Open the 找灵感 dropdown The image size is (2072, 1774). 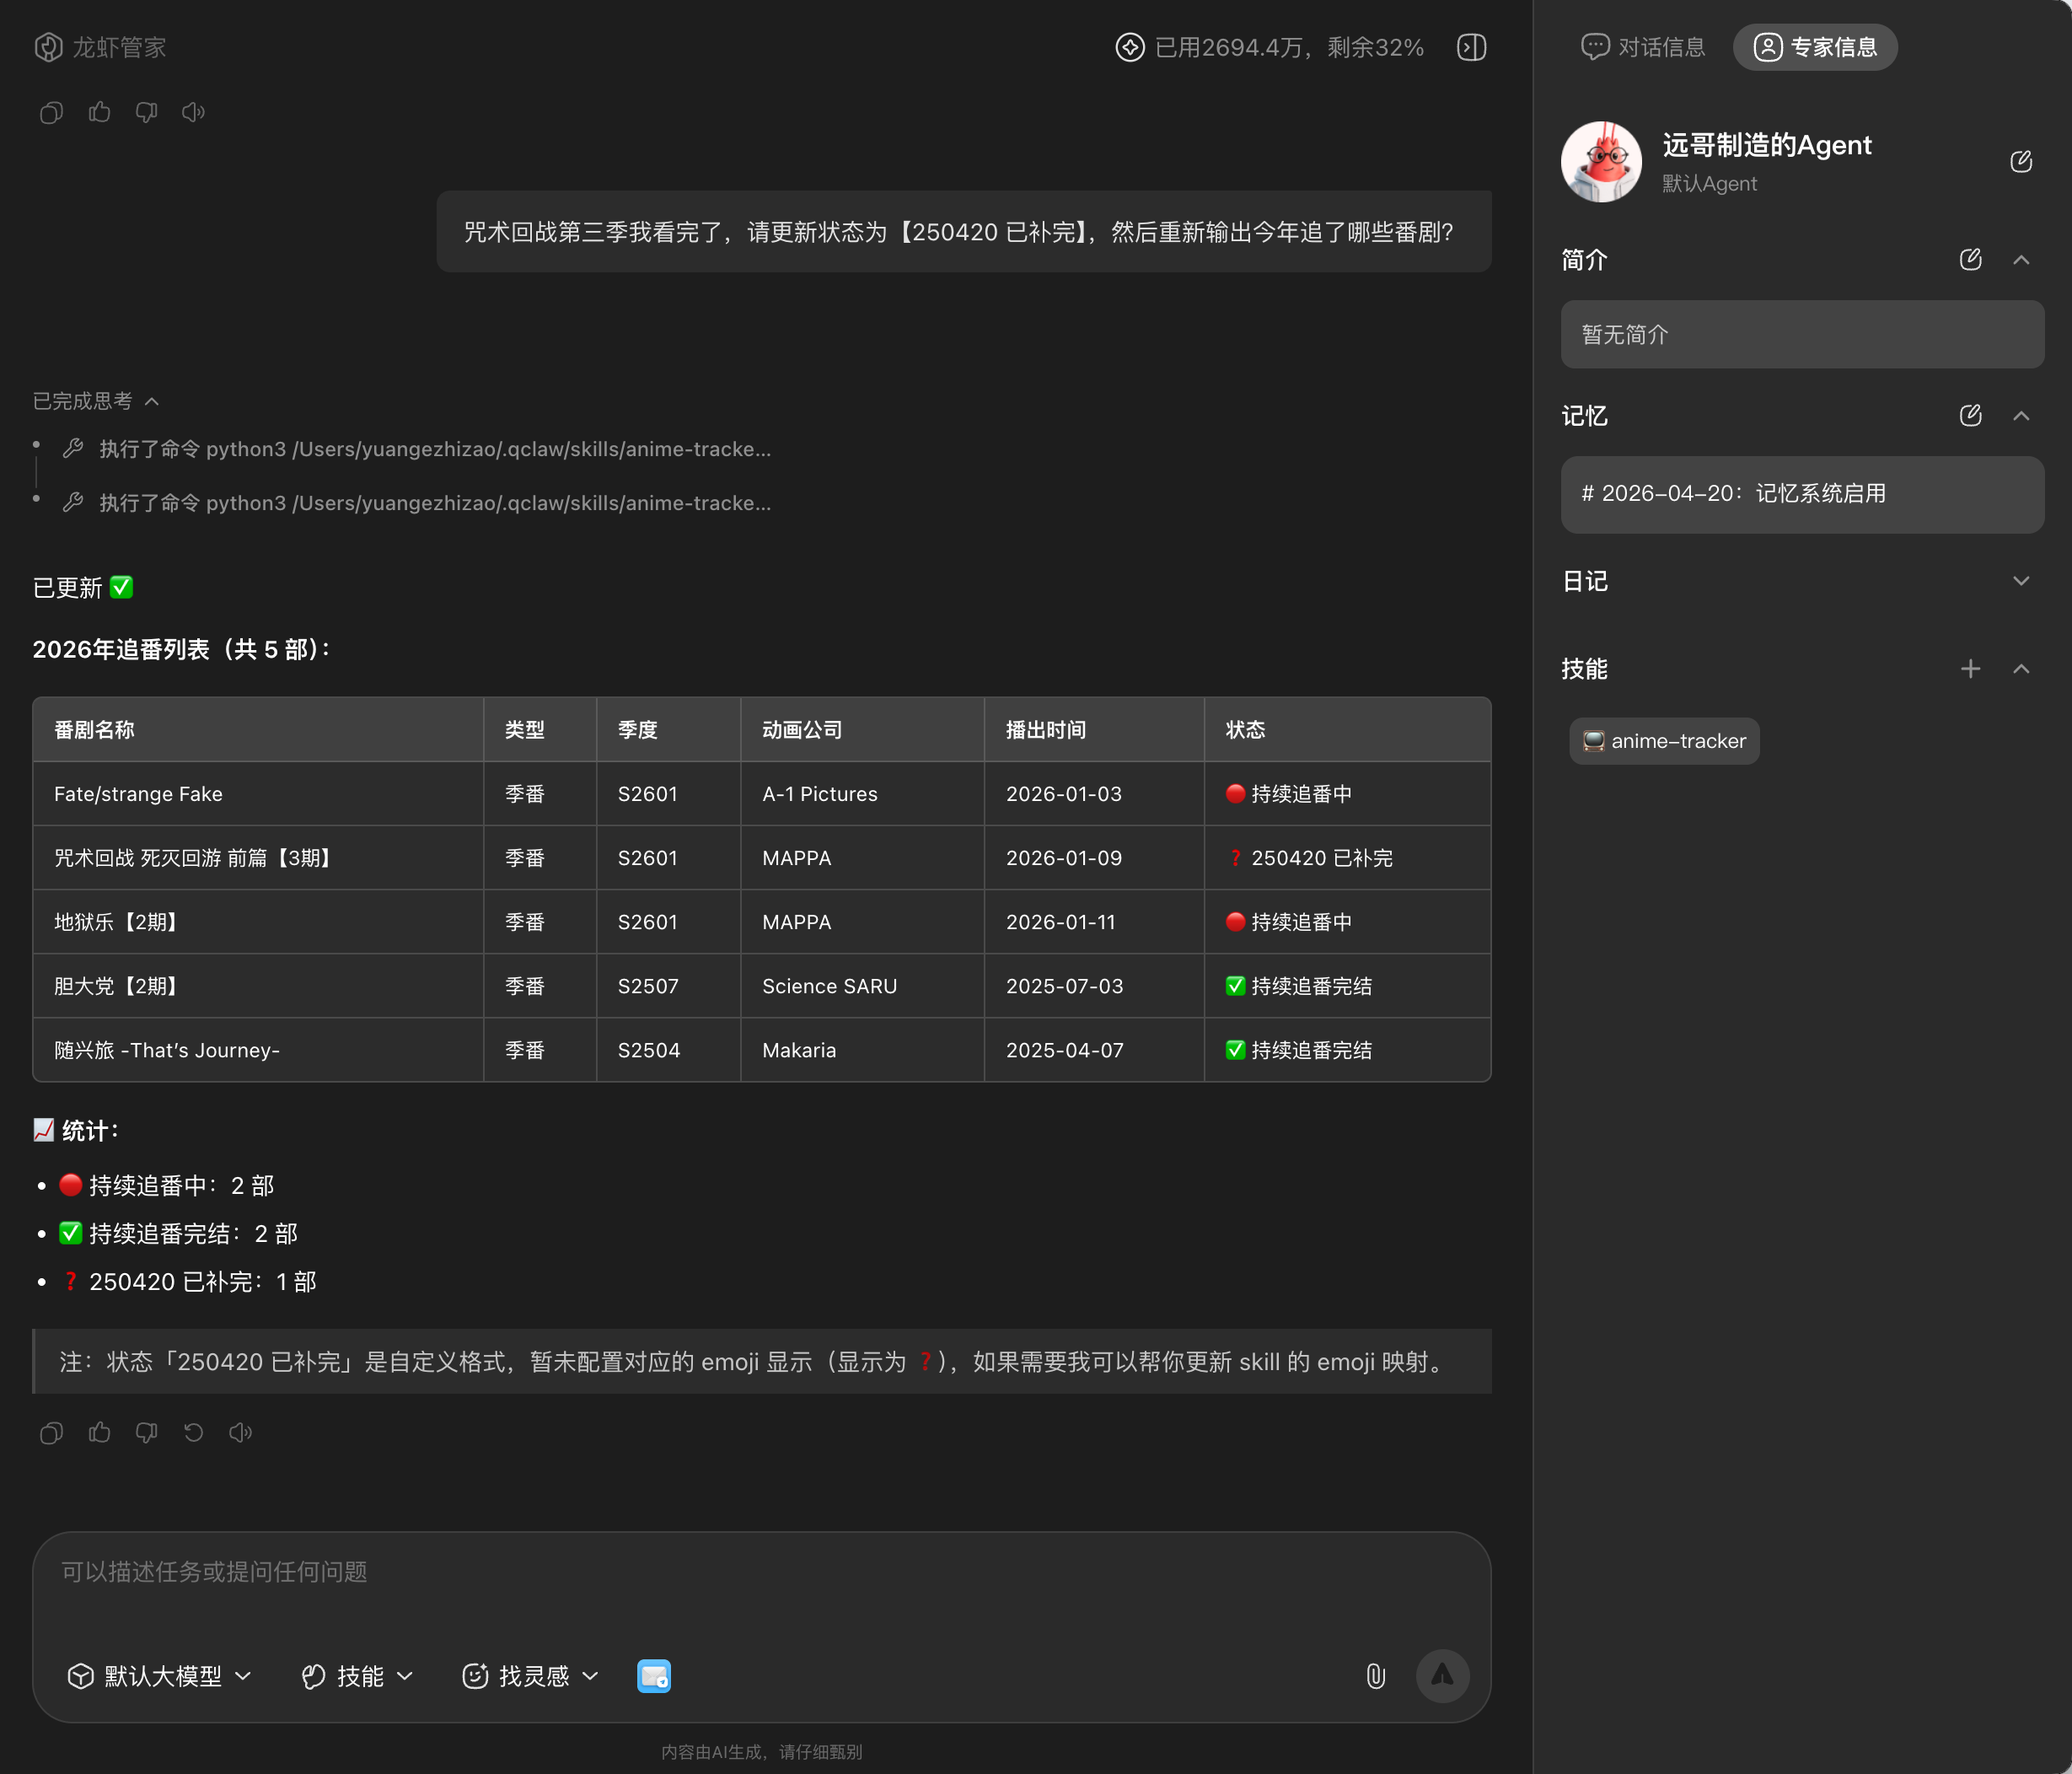point(531,1676)
